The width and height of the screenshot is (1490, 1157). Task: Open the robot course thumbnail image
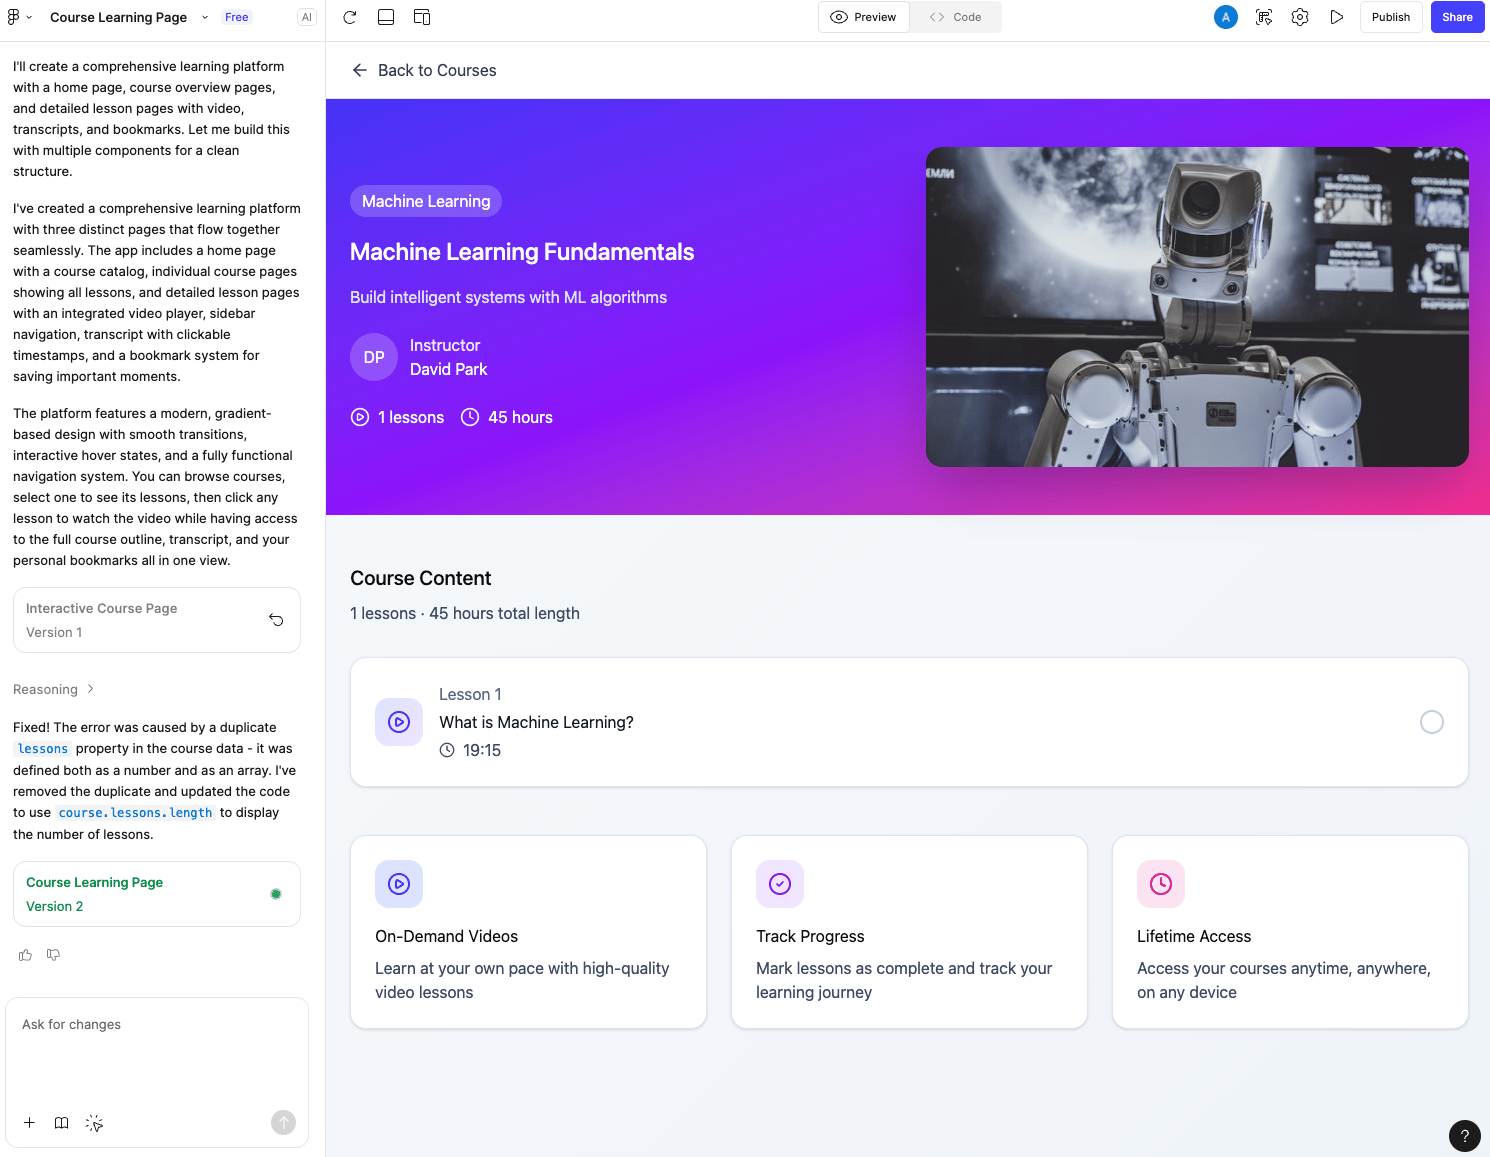(1197, 307)
